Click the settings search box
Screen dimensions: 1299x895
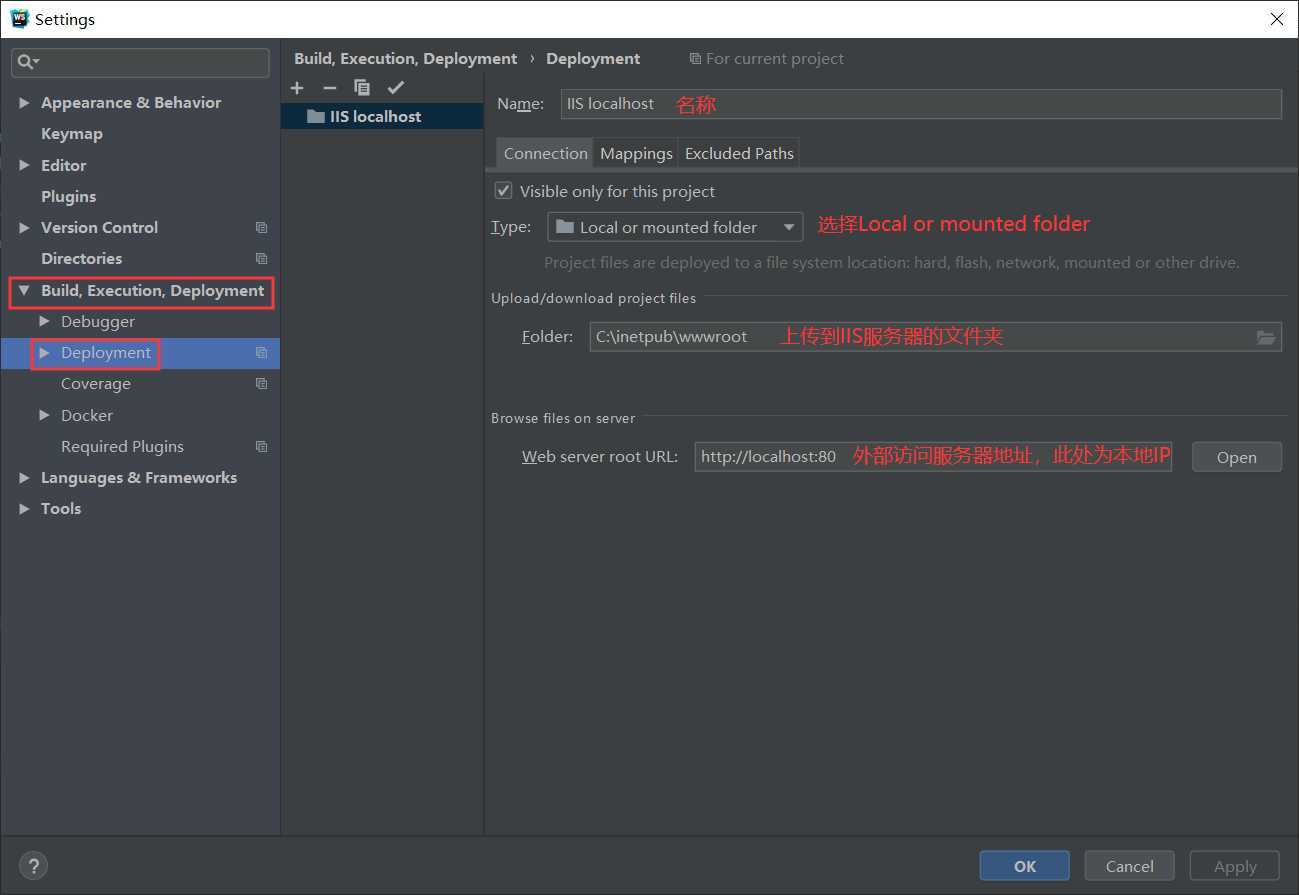click(x=141, y=62)
